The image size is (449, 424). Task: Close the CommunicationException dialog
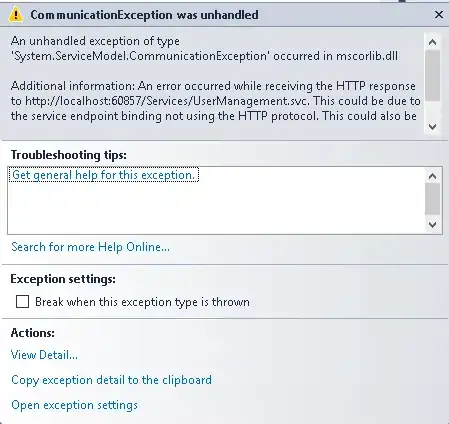[x=439, y=15]
